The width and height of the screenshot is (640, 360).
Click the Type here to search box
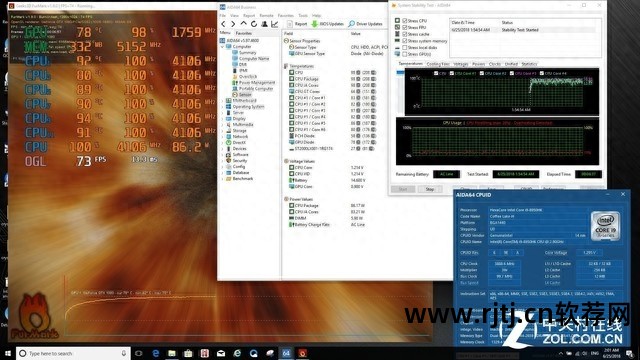pos(73,353)
